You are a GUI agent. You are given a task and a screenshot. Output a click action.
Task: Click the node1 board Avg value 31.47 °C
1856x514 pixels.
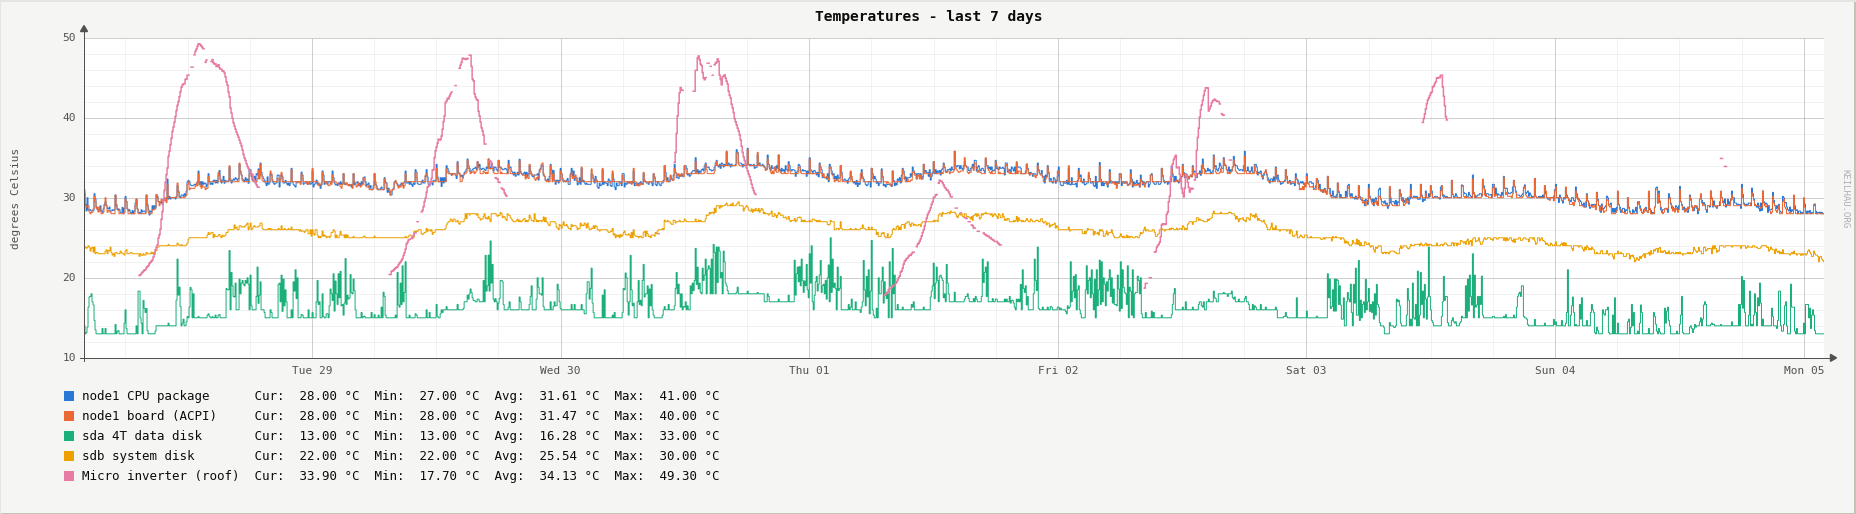[x=569, y=416]
